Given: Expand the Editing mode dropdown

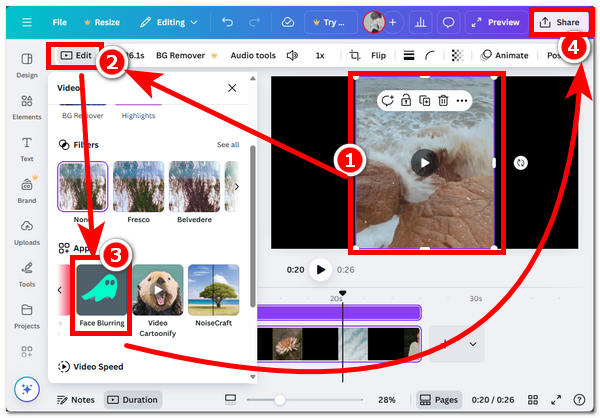Looking at the screenshot, I should coord(168,21).
